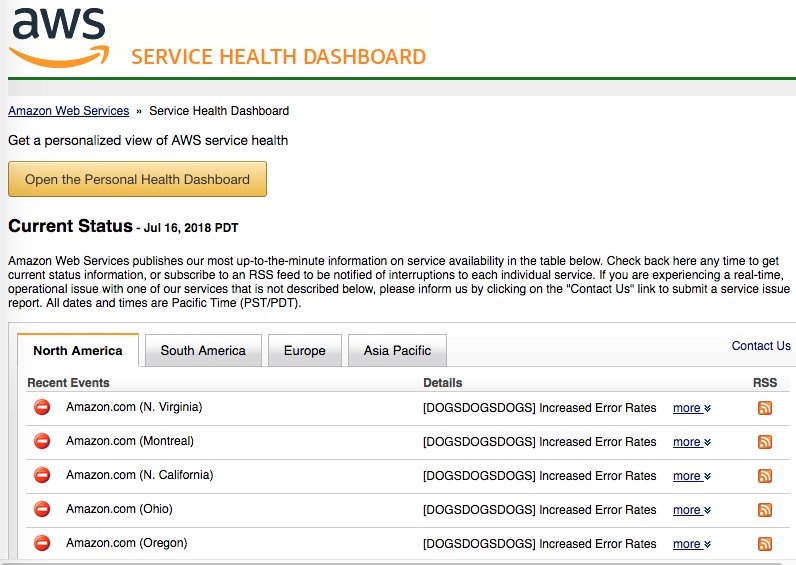Expand more details for N. California

coord(692,476)
